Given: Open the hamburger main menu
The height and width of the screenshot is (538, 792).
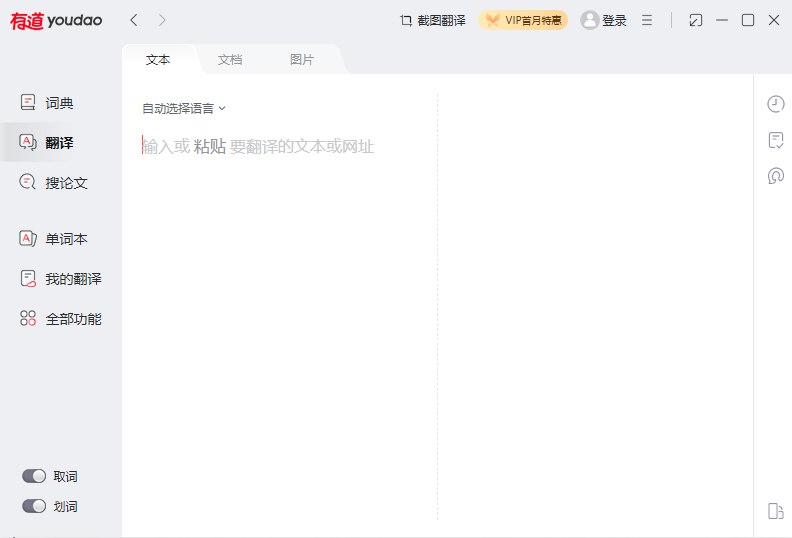Looking at the screenshot, I should (647, 20).
